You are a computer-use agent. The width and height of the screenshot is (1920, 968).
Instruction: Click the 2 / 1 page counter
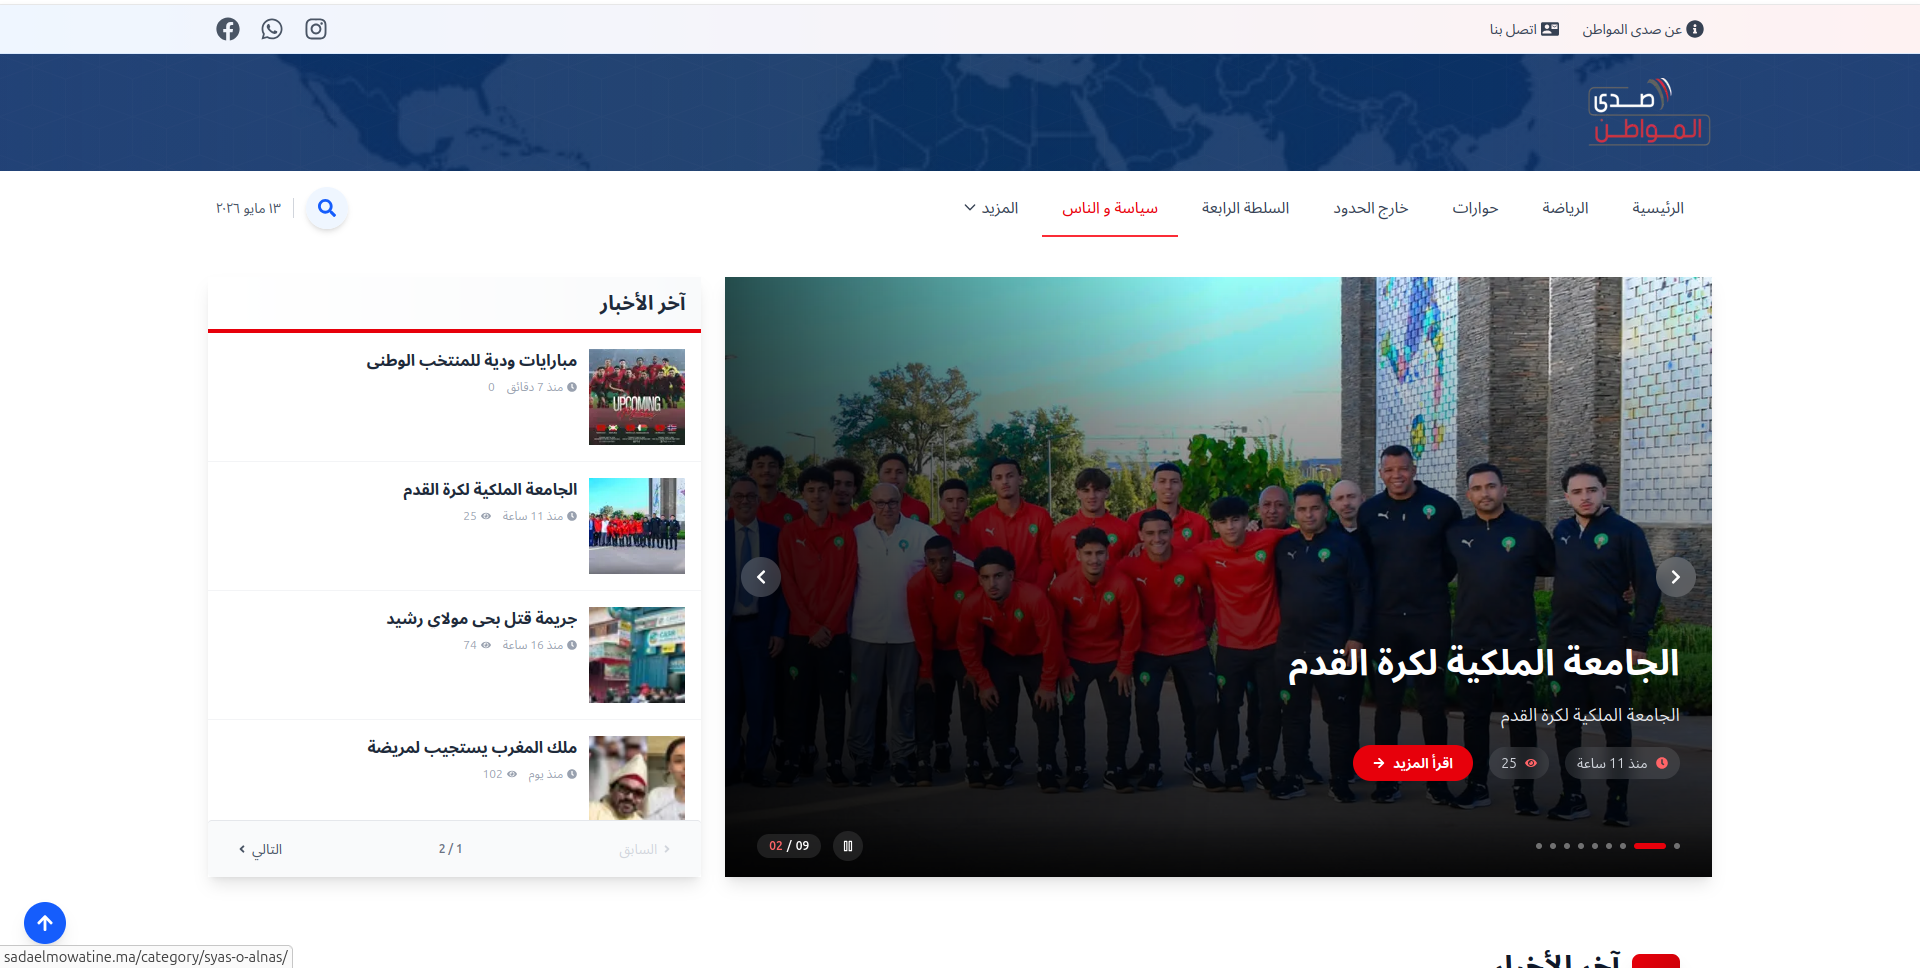click(450, 849)
